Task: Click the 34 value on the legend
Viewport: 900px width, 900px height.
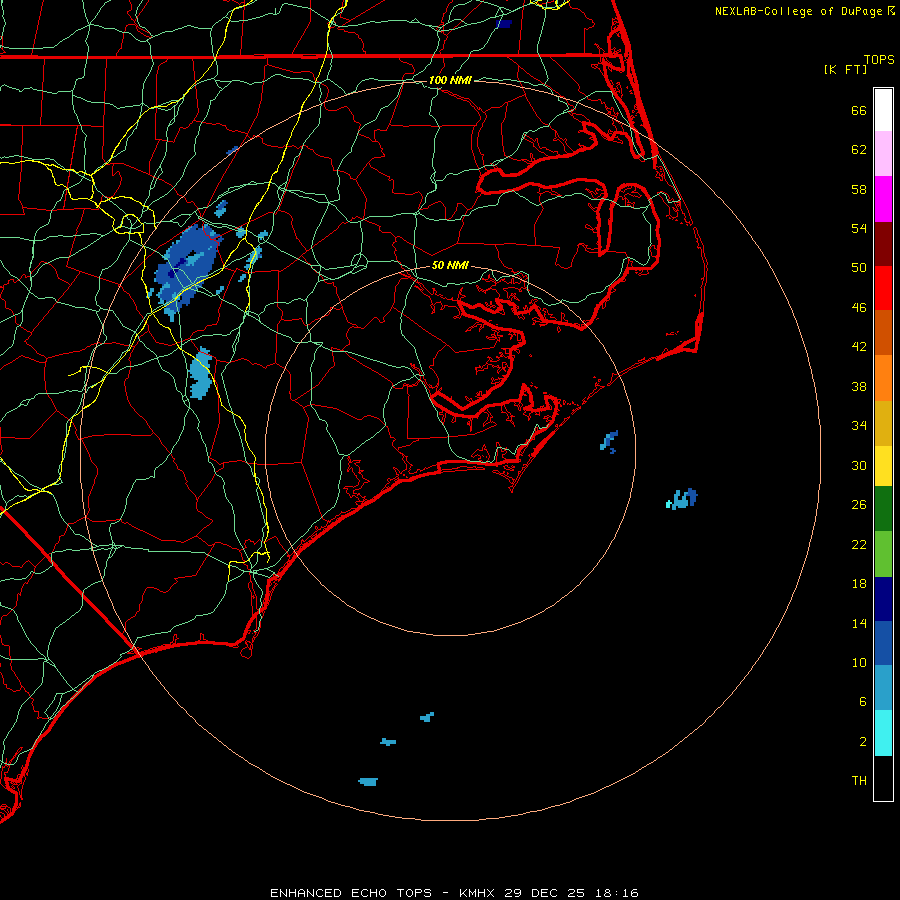Action: point(859,426)
